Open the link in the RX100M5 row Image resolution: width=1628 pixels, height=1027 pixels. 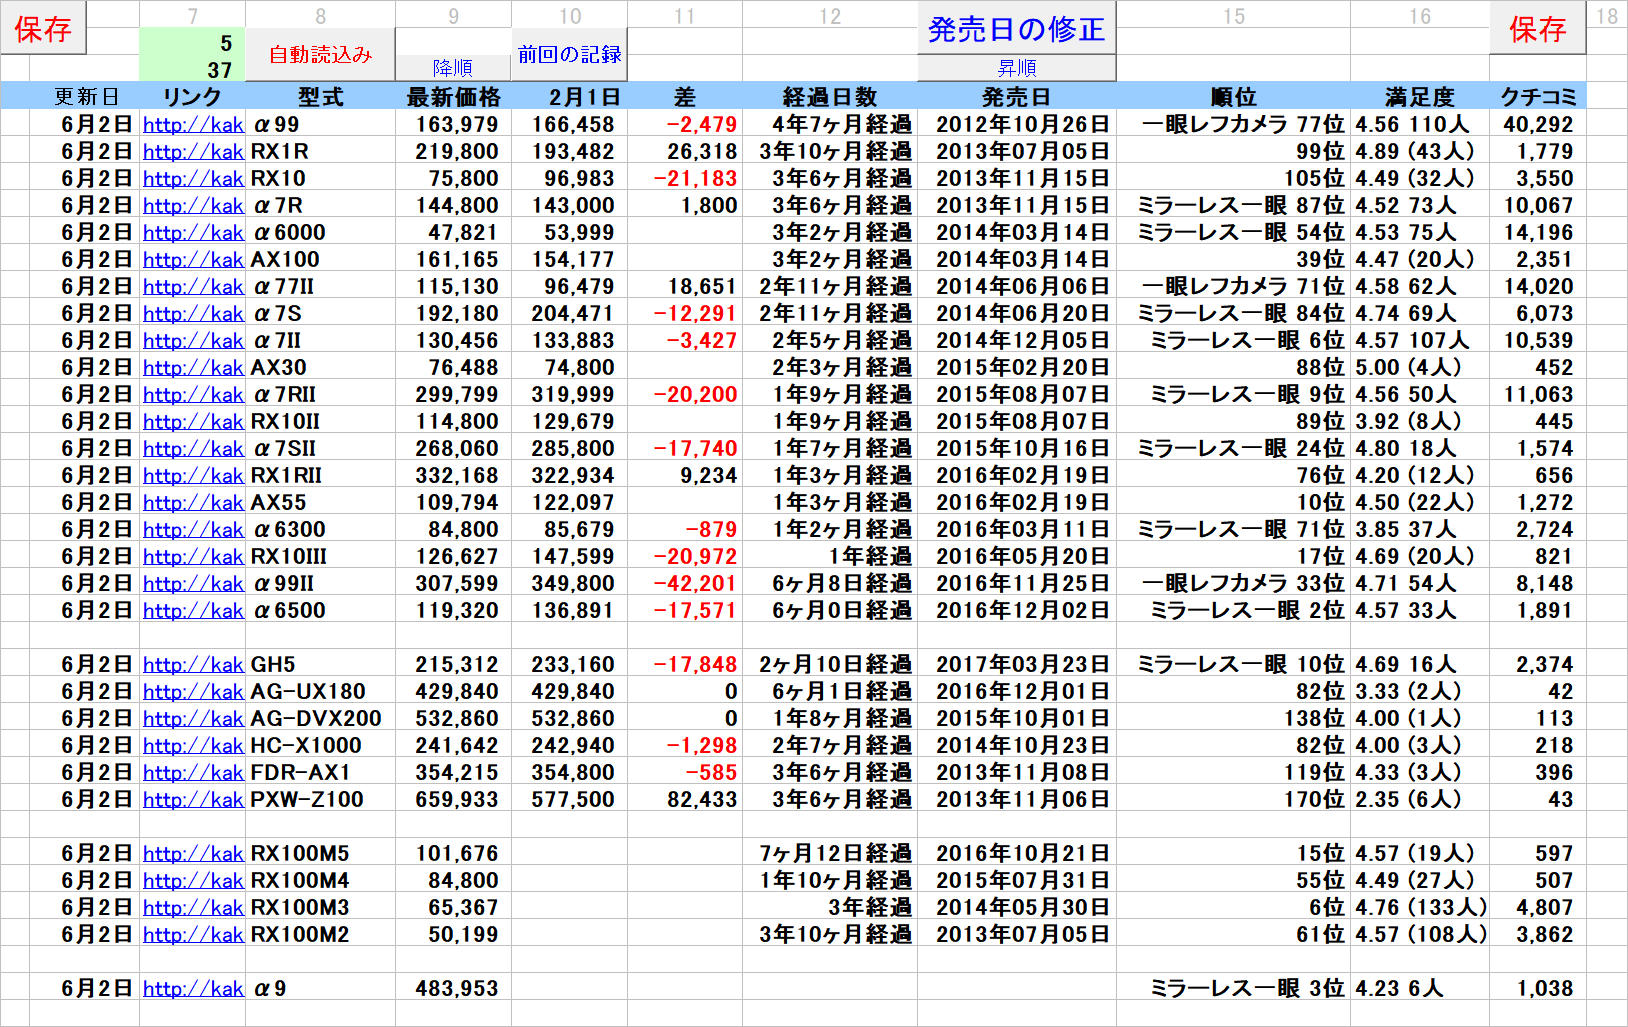(x=193, y=854)
